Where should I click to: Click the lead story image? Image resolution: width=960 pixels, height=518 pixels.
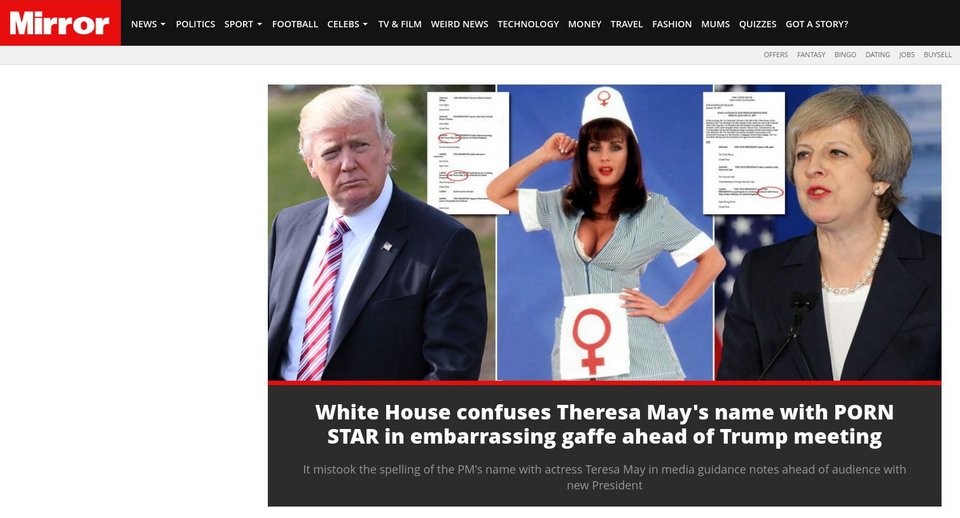[604, 233]
